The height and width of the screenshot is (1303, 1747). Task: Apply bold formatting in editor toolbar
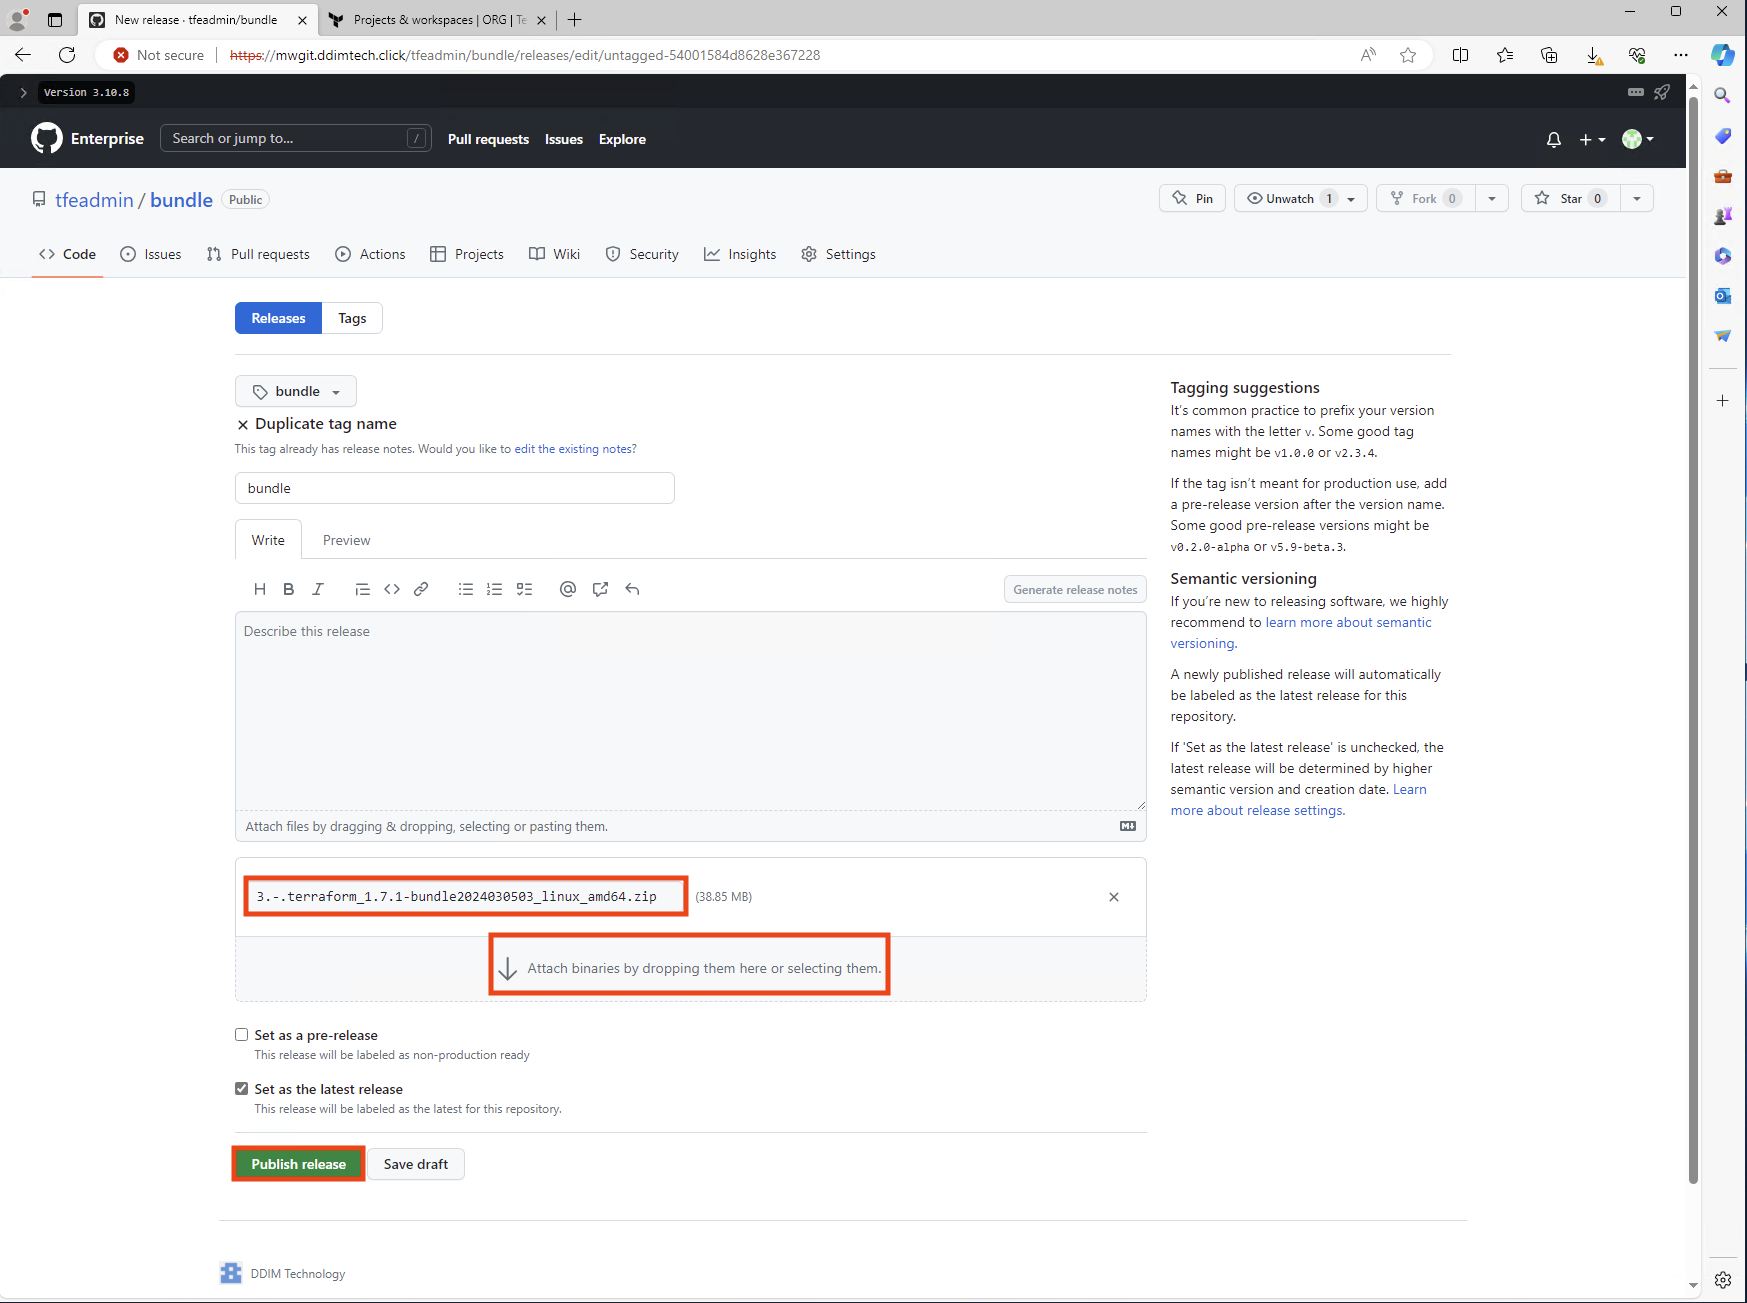tap(288, 589)
